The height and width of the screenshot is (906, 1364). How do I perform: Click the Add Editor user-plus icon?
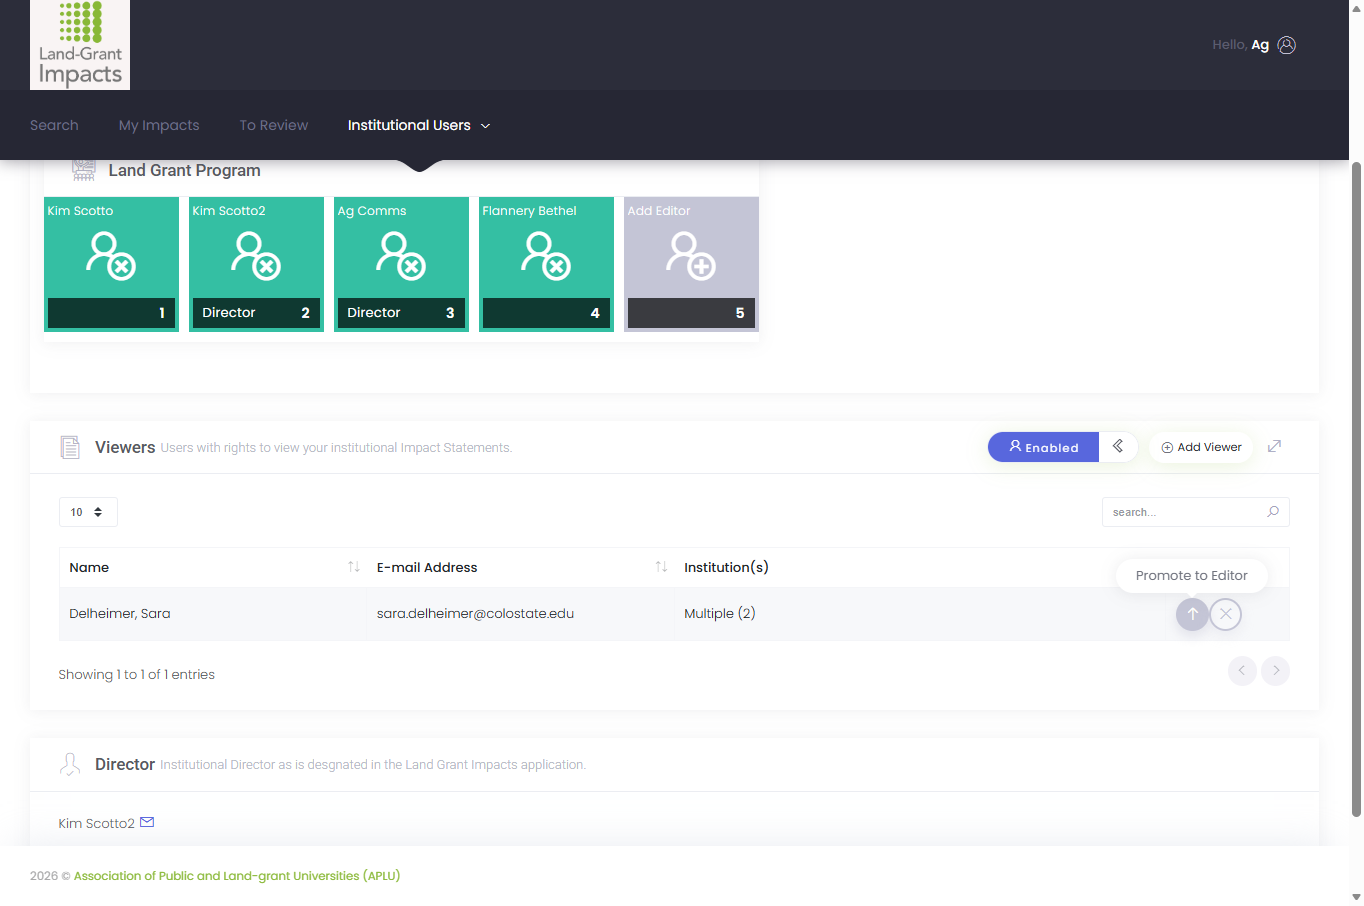[x=691, y=255]
